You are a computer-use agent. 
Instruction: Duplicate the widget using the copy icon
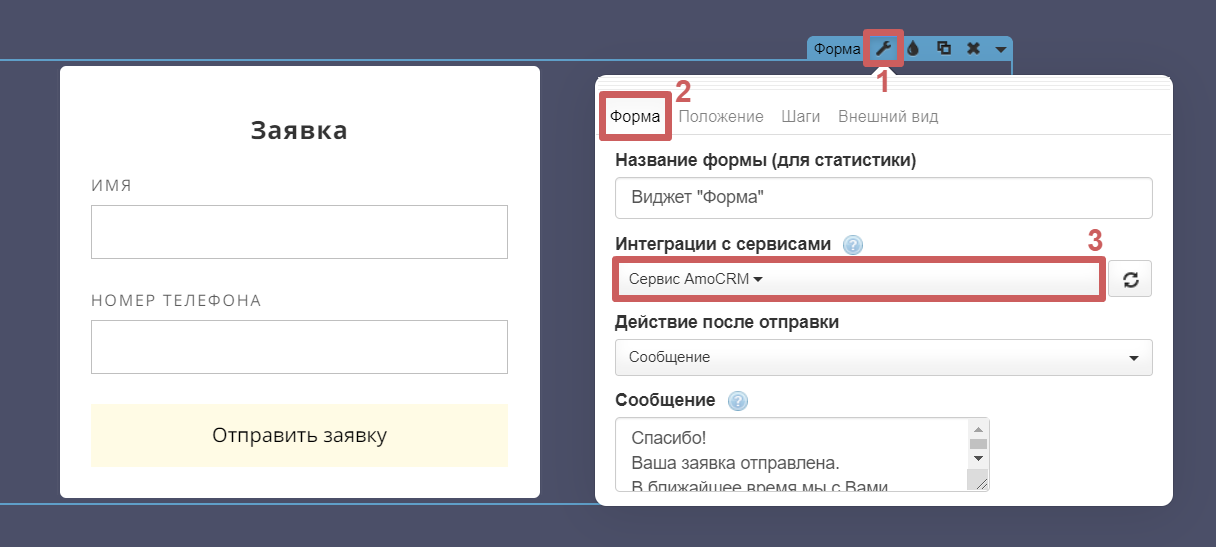coord(942,48)
